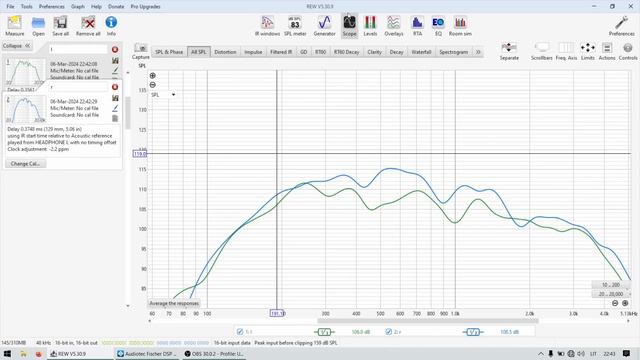Toggle Scrollbars on the graph
The image size is (640, 360).
(541, 51)
